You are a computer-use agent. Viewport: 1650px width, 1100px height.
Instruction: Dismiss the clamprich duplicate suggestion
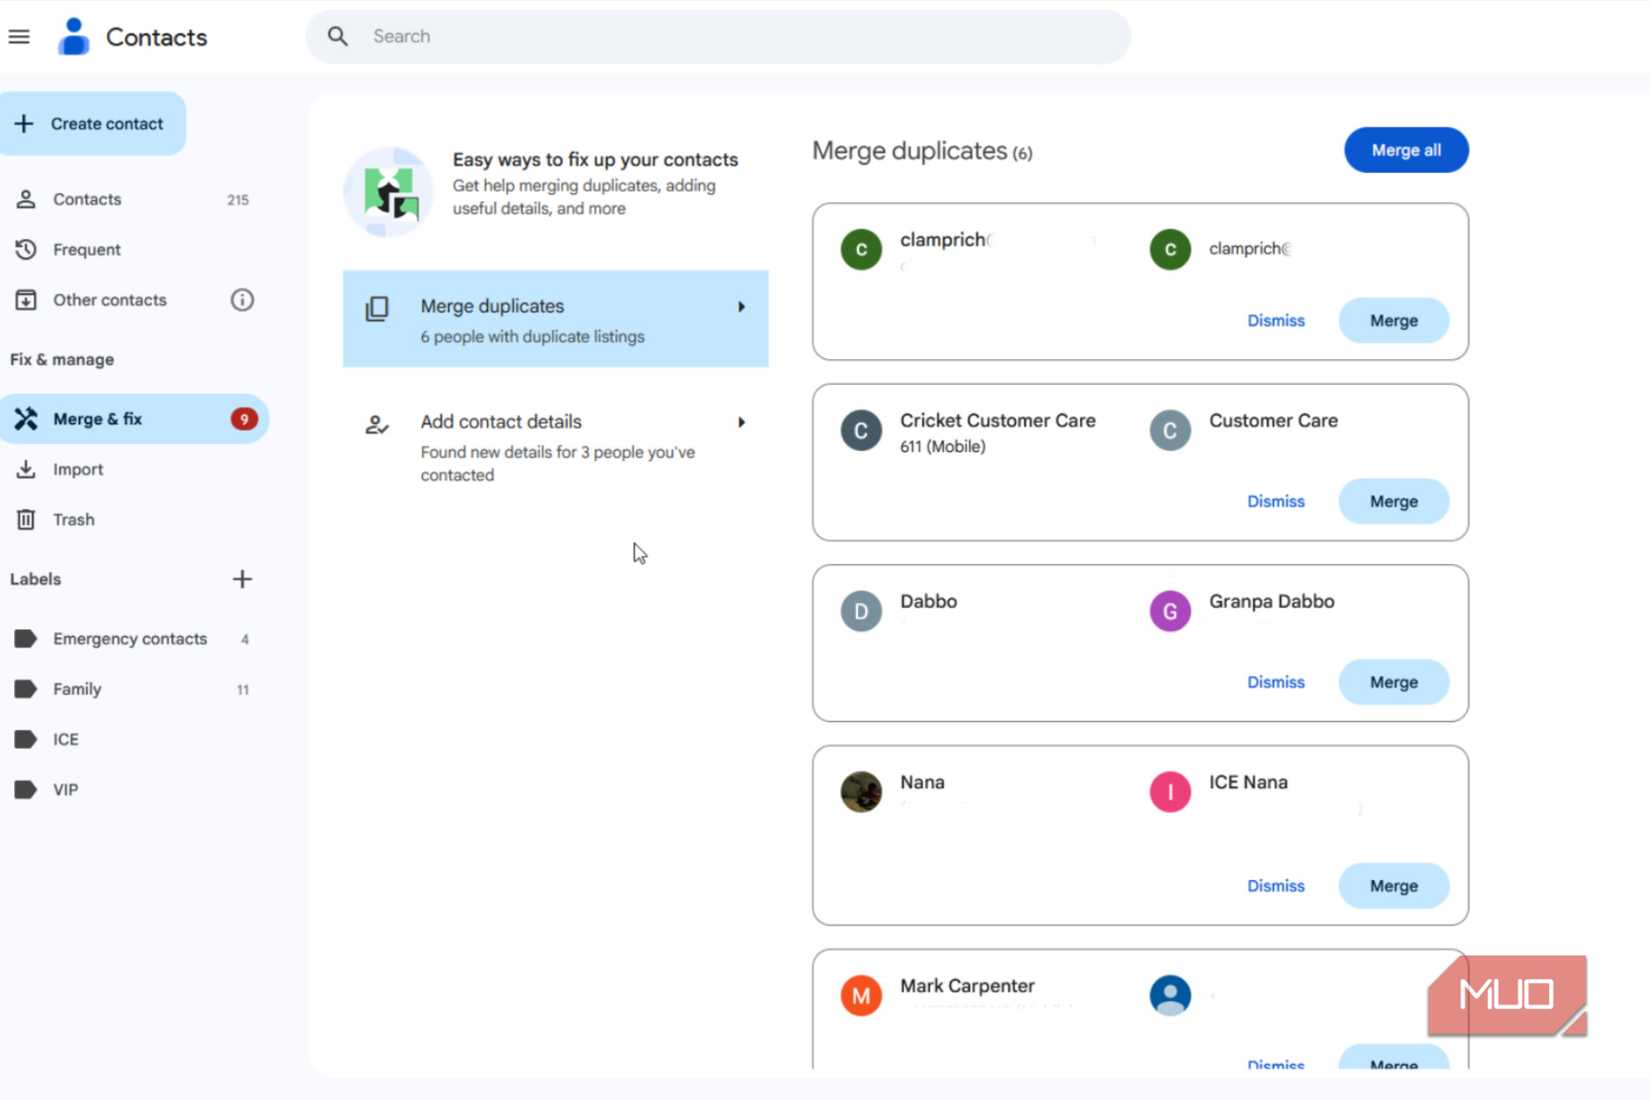(1275, 320)
